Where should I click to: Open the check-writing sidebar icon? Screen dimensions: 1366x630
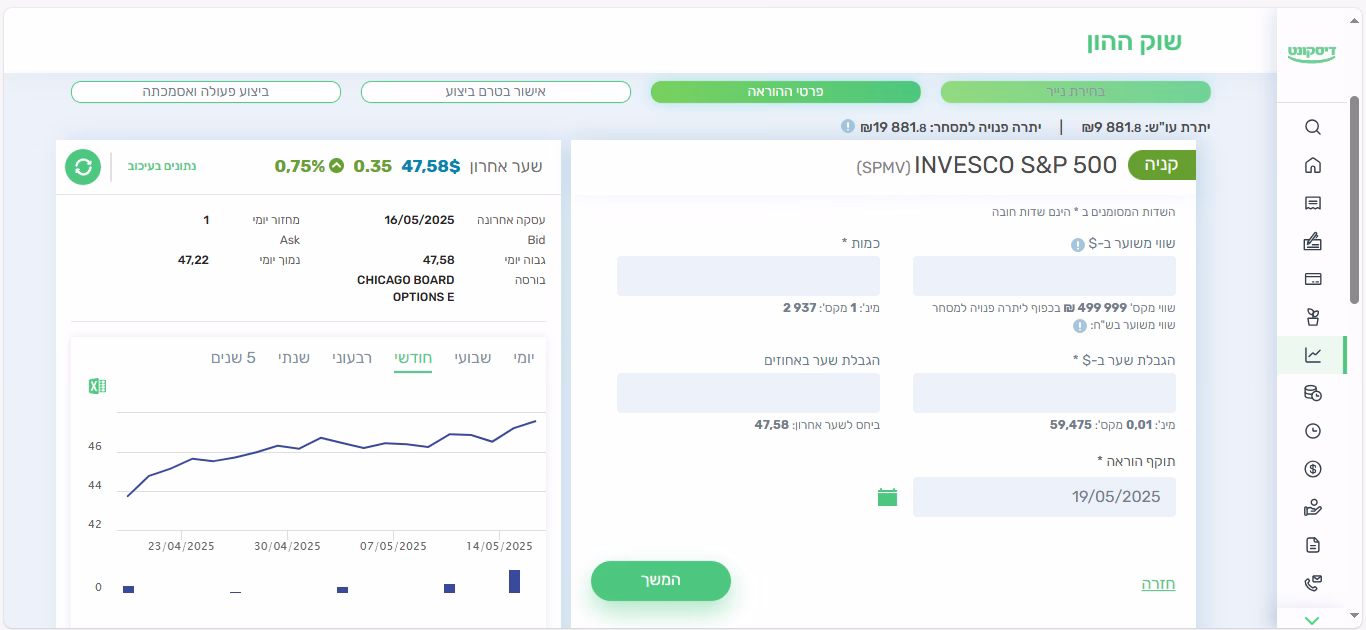click(1313, 241)
